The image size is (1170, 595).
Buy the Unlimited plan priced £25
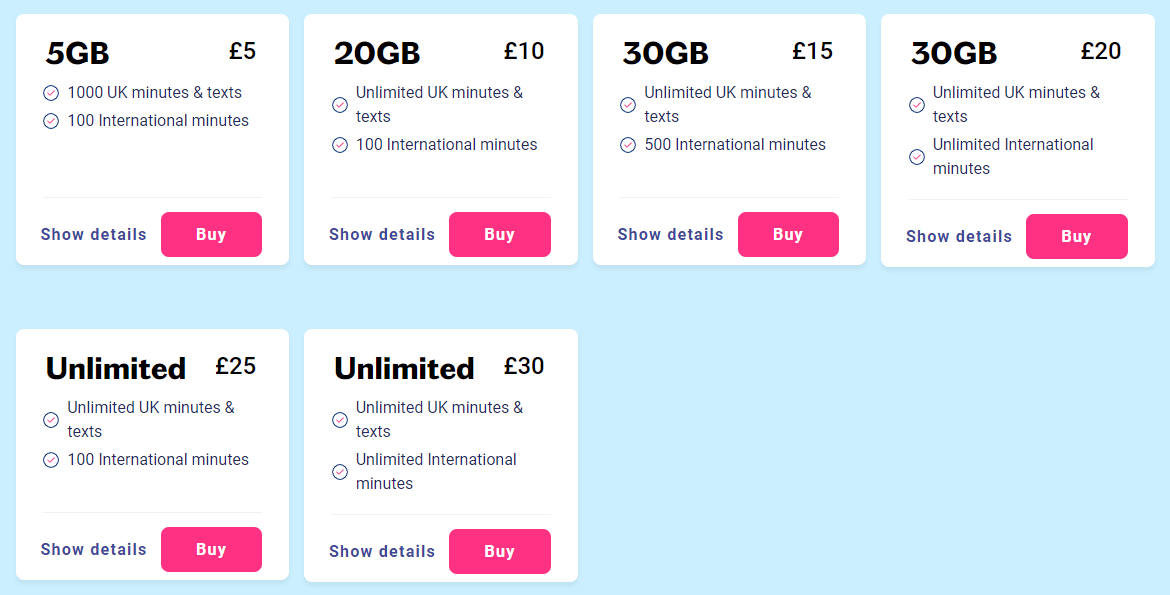coord(211,550)
